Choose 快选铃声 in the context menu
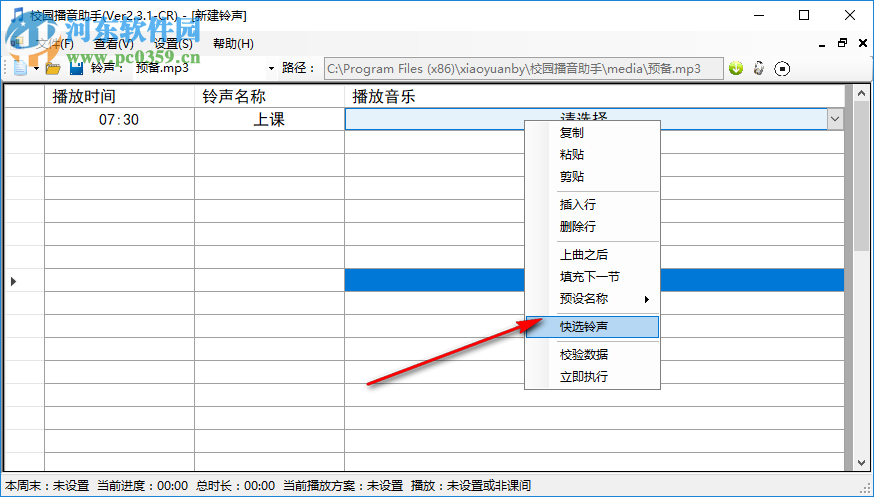Image resolution: width=874 pixels, height=497 pixels. 593,327
